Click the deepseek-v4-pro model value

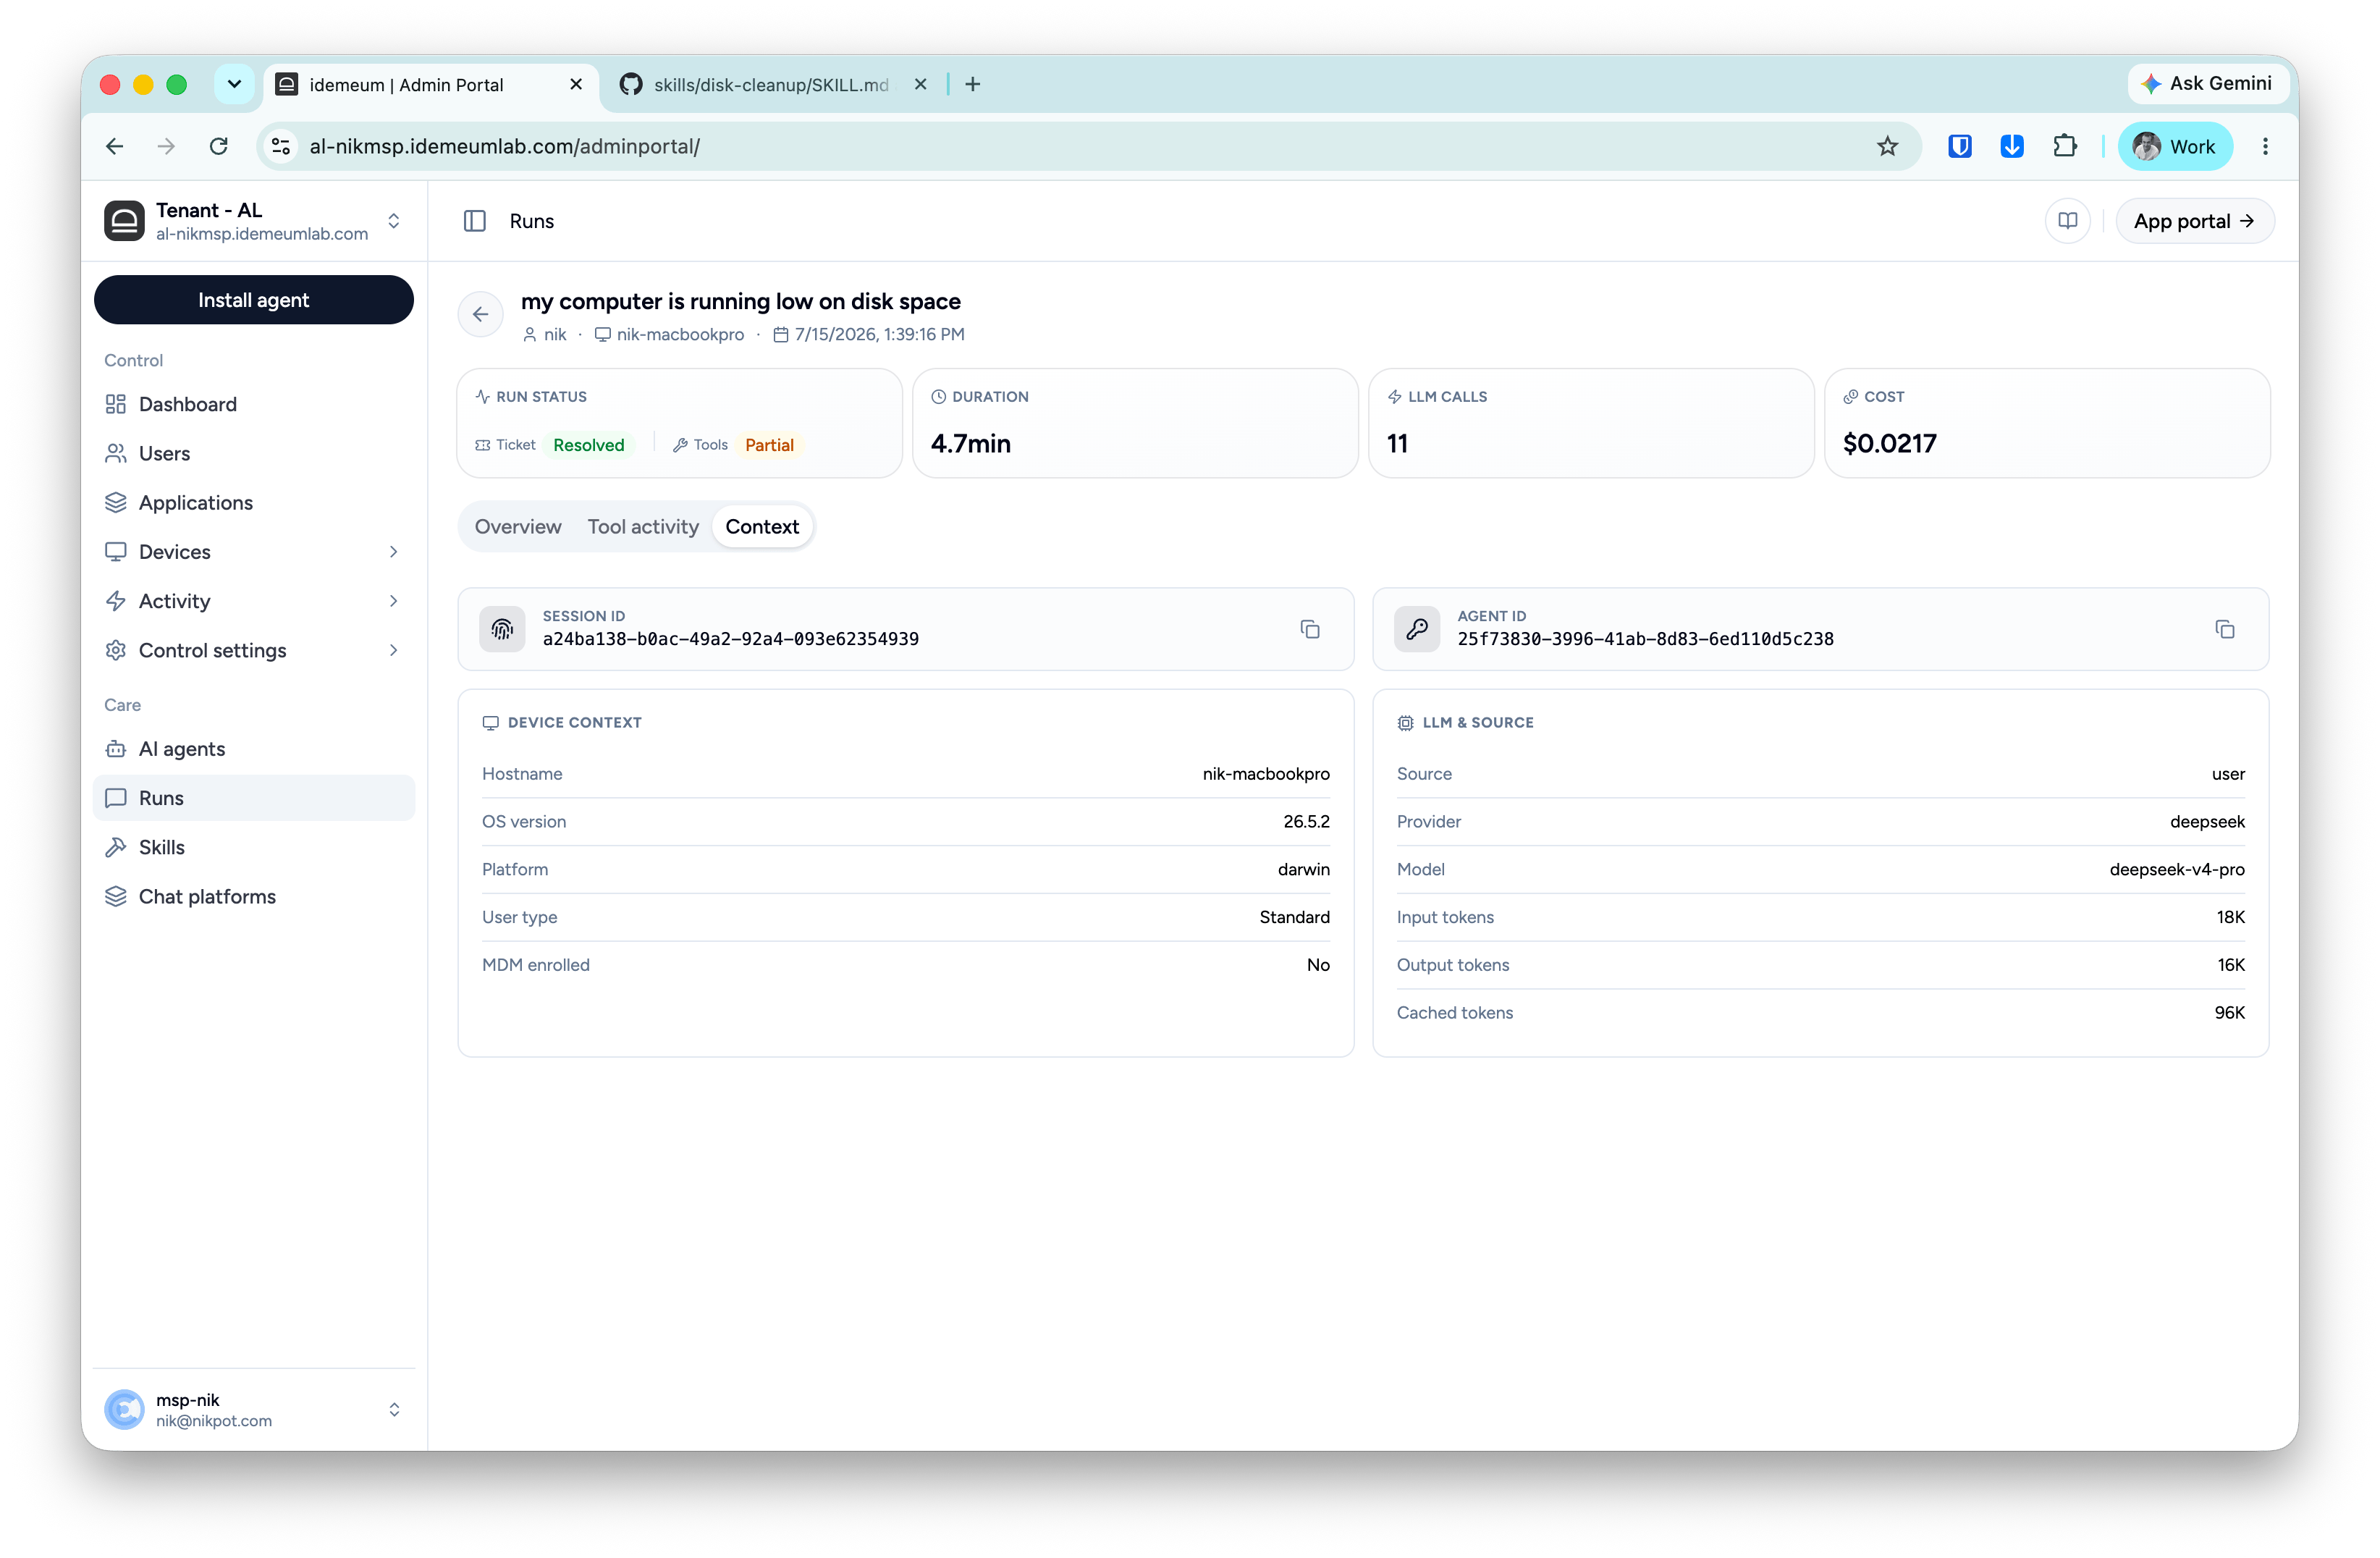(2176, 869)
